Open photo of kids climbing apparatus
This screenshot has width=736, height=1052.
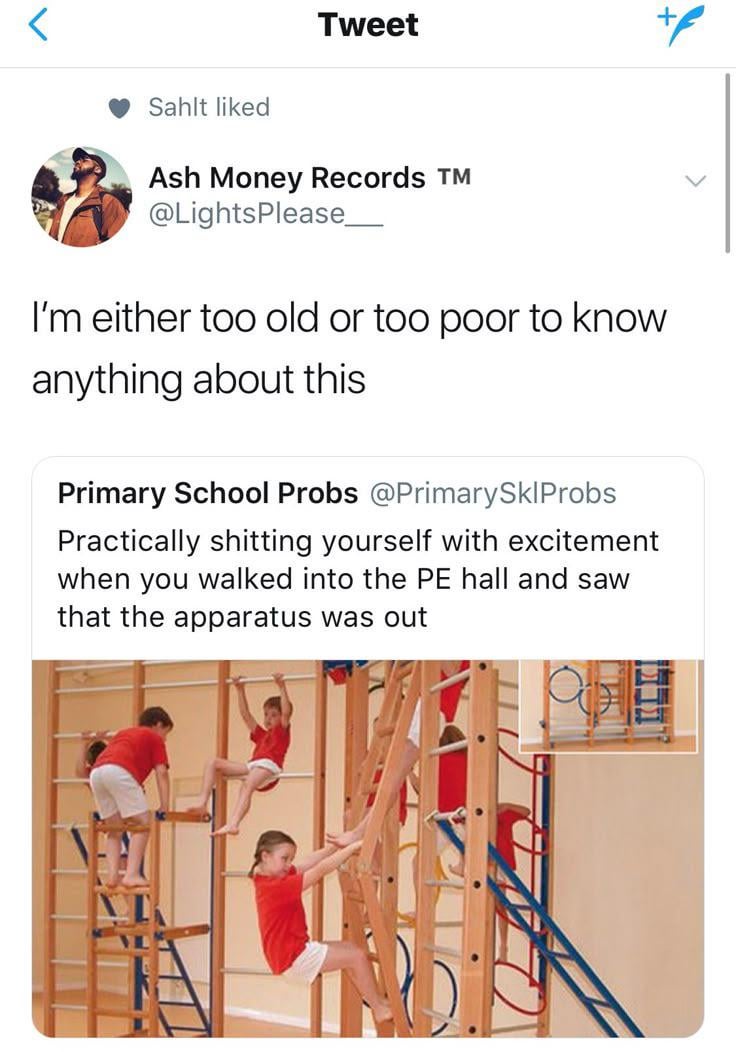tap(368, 849)
